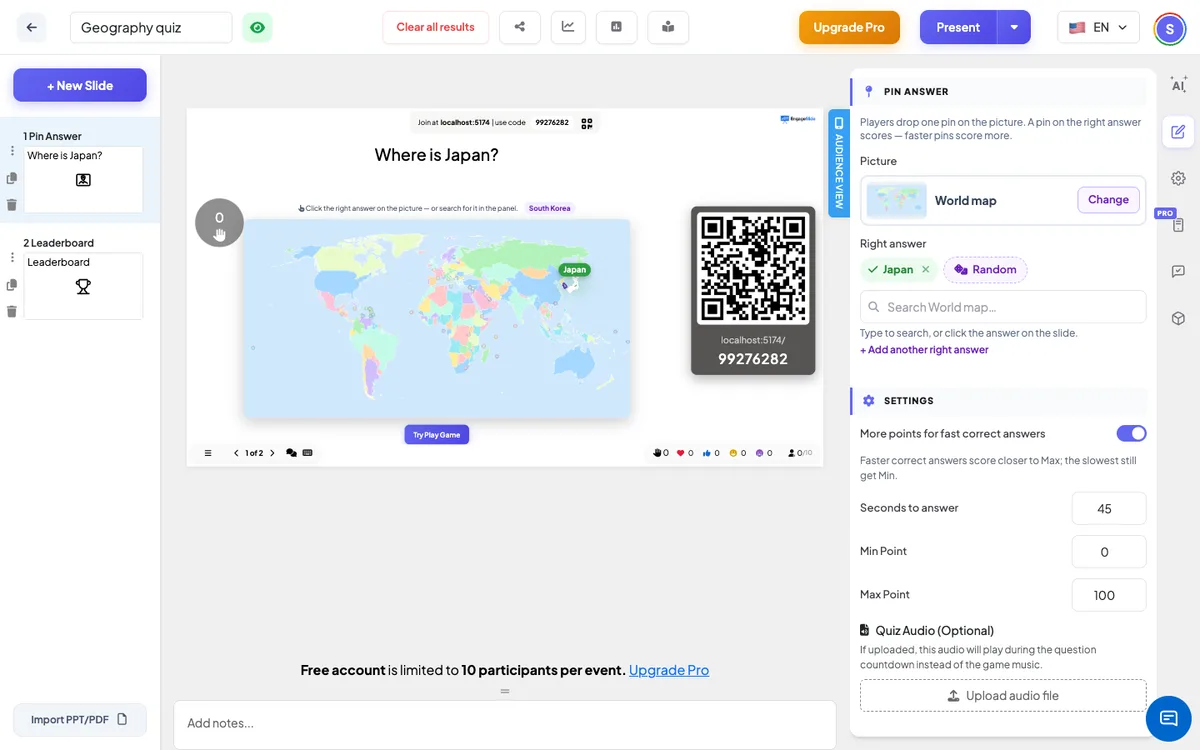Edit the Geography quiz title field
This screenshot has width=1200, height=750.
click(x=151, y=27)
